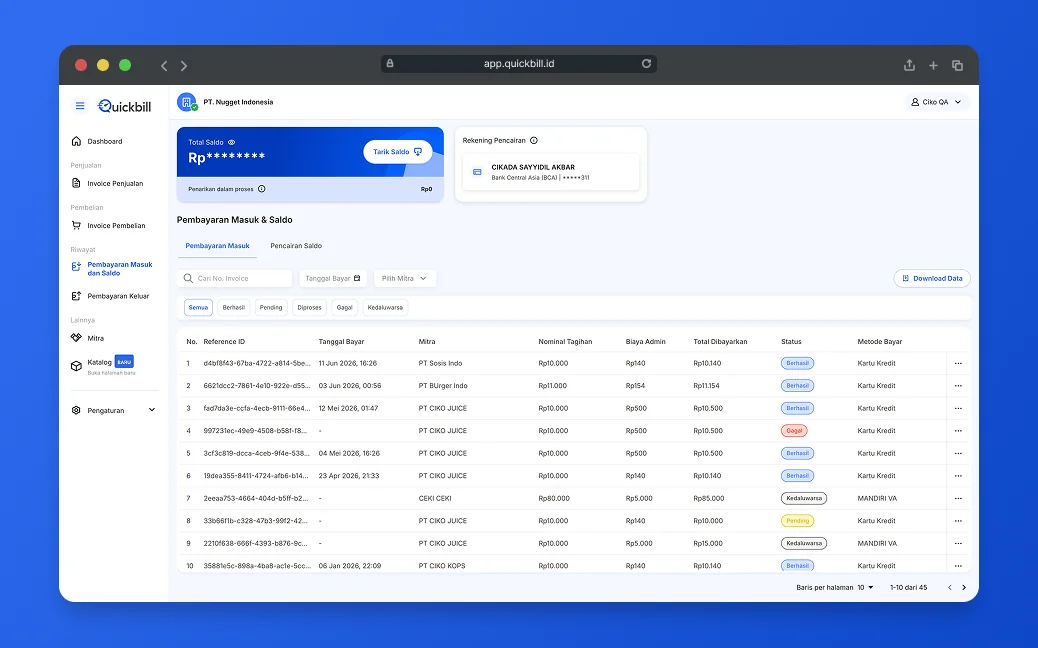This screenshot has height=648, width=1038.
Task: Click the Reference ID column header
Action: (224, 342)
